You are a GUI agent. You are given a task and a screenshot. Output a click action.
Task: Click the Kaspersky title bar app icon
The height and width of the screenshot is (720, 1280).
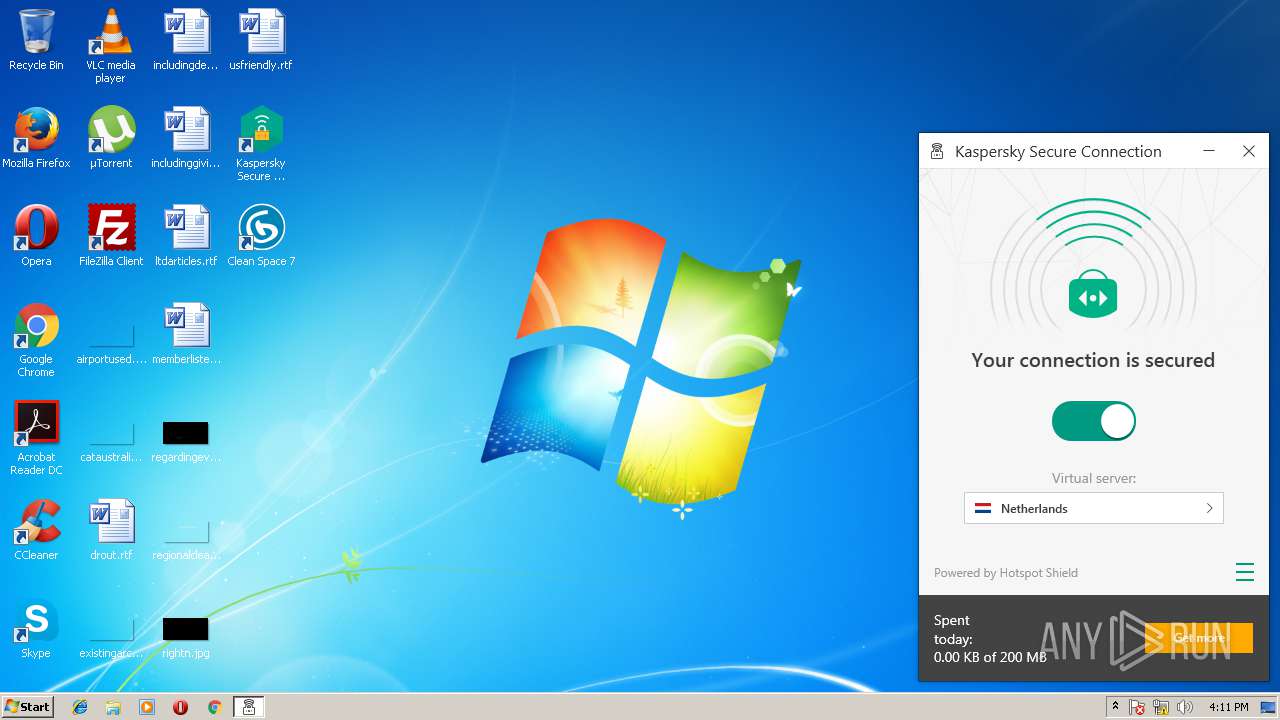click(x=937, y=151)
